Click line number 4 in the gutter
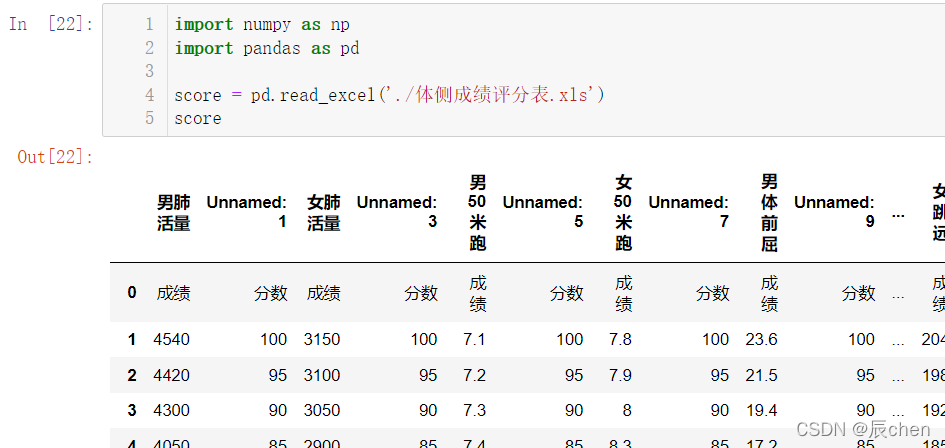 pyautogui.click(x=149, y=95)
